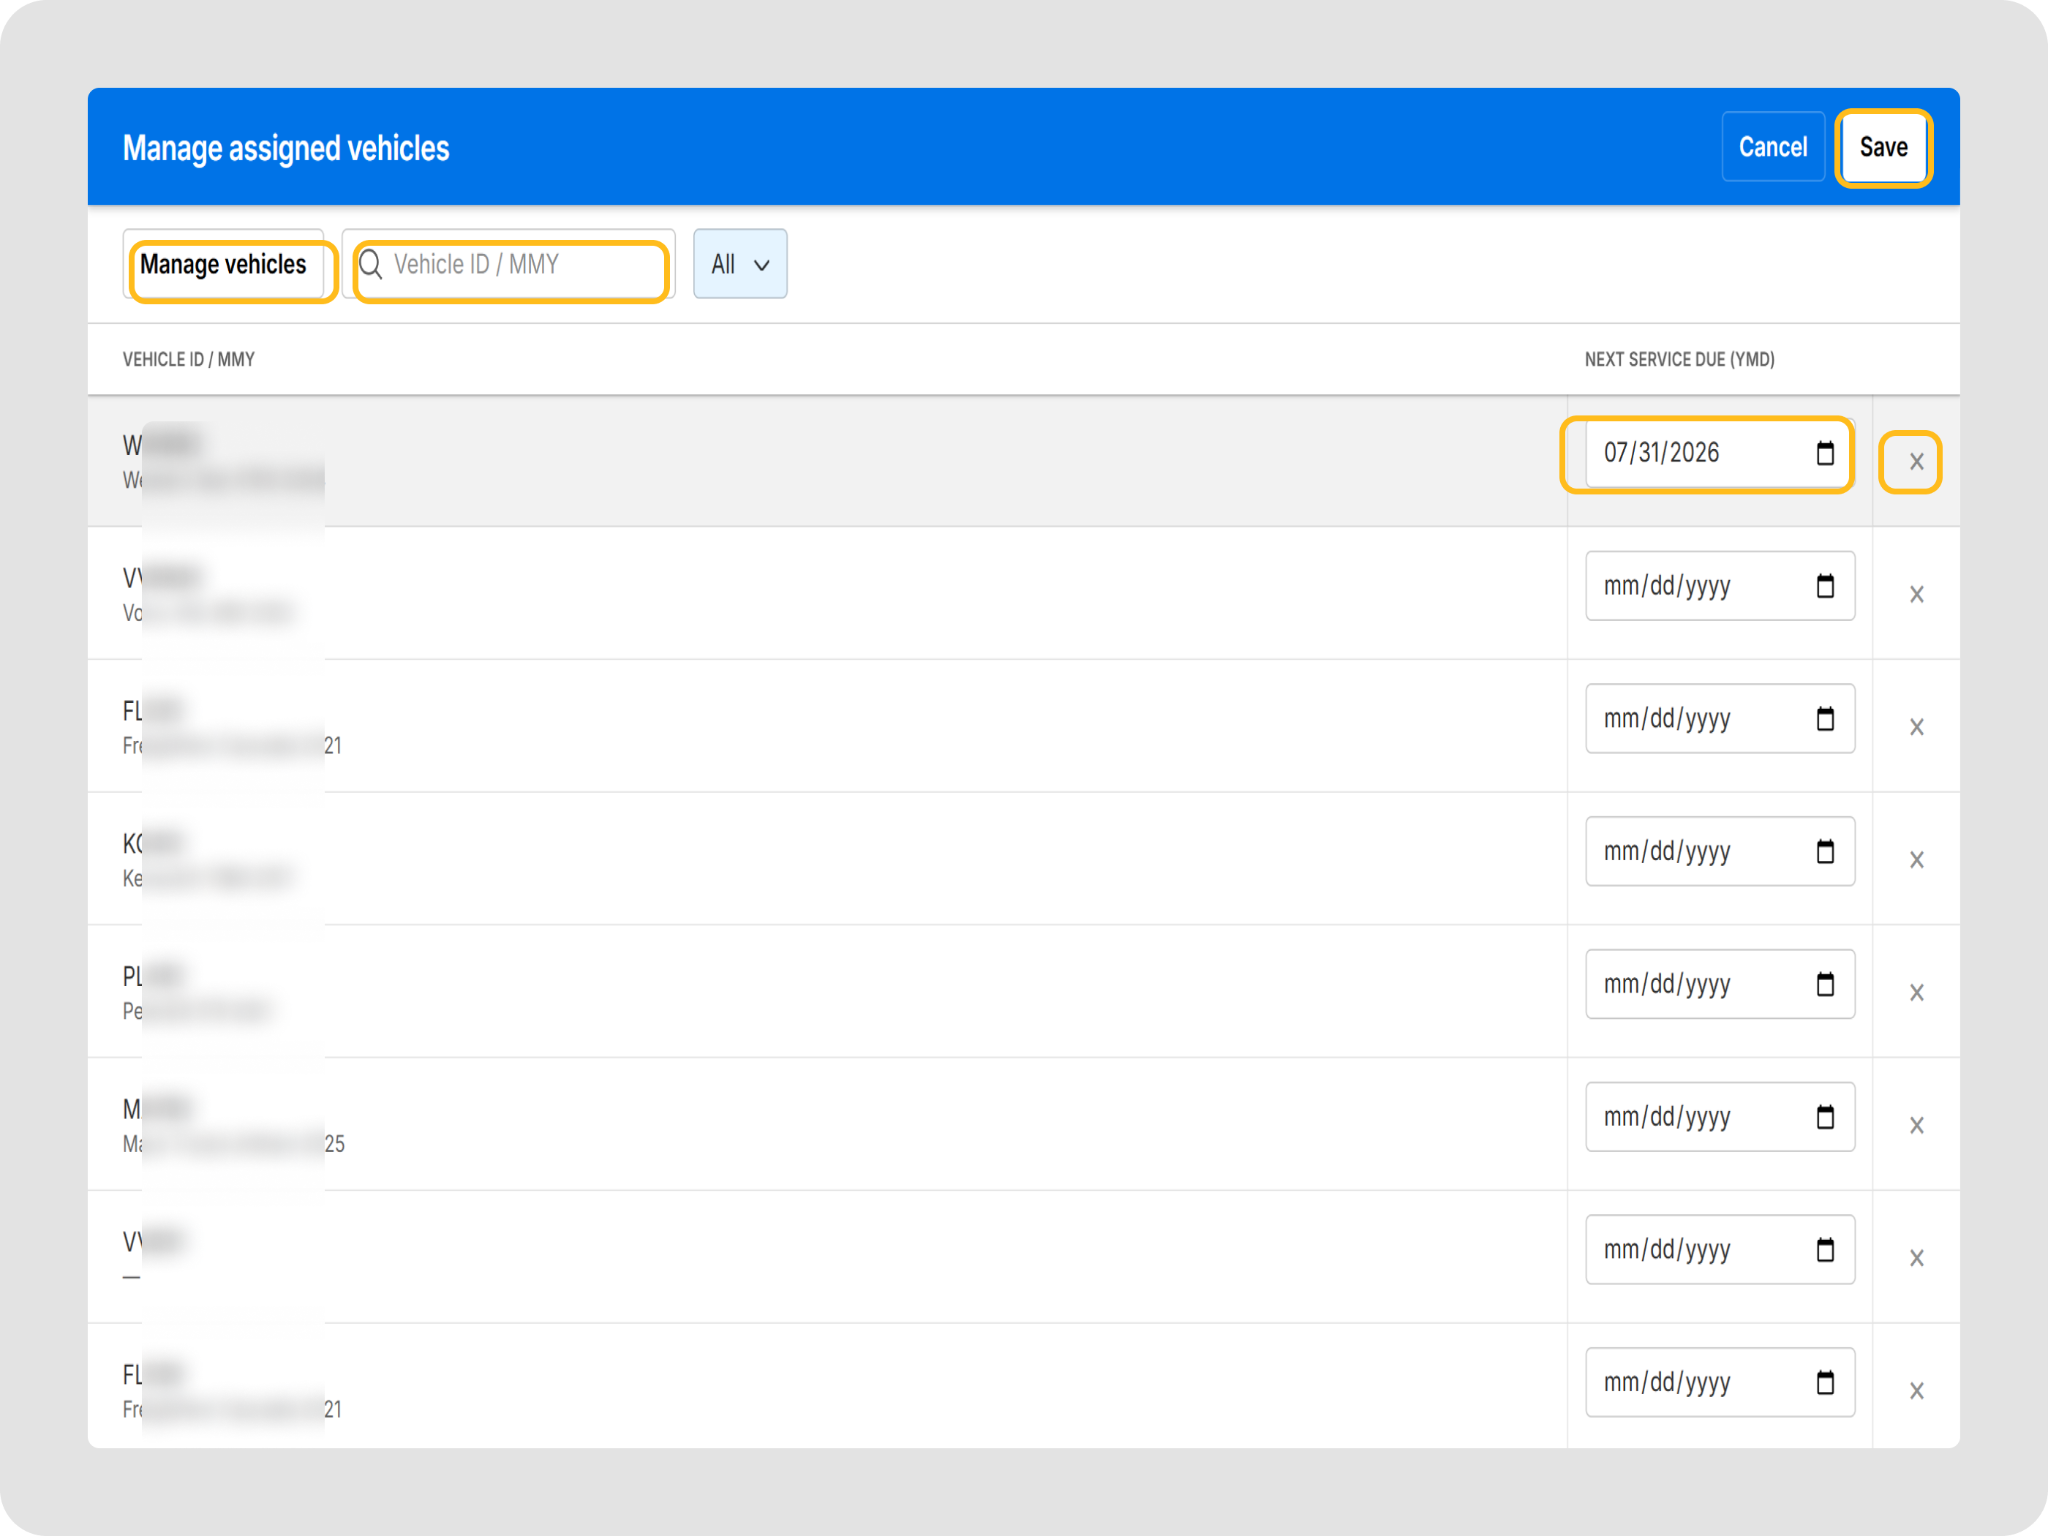Click the Manage assigned vehicles title
The width and height of the screenshot is (2048, 1536).
pyautogui.click(x=286, y=148)
